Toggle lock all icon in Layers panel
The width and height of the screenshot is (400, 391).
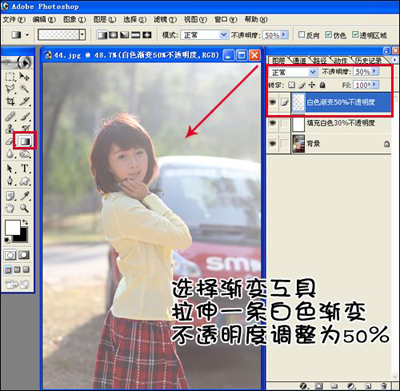coord(322,85)
